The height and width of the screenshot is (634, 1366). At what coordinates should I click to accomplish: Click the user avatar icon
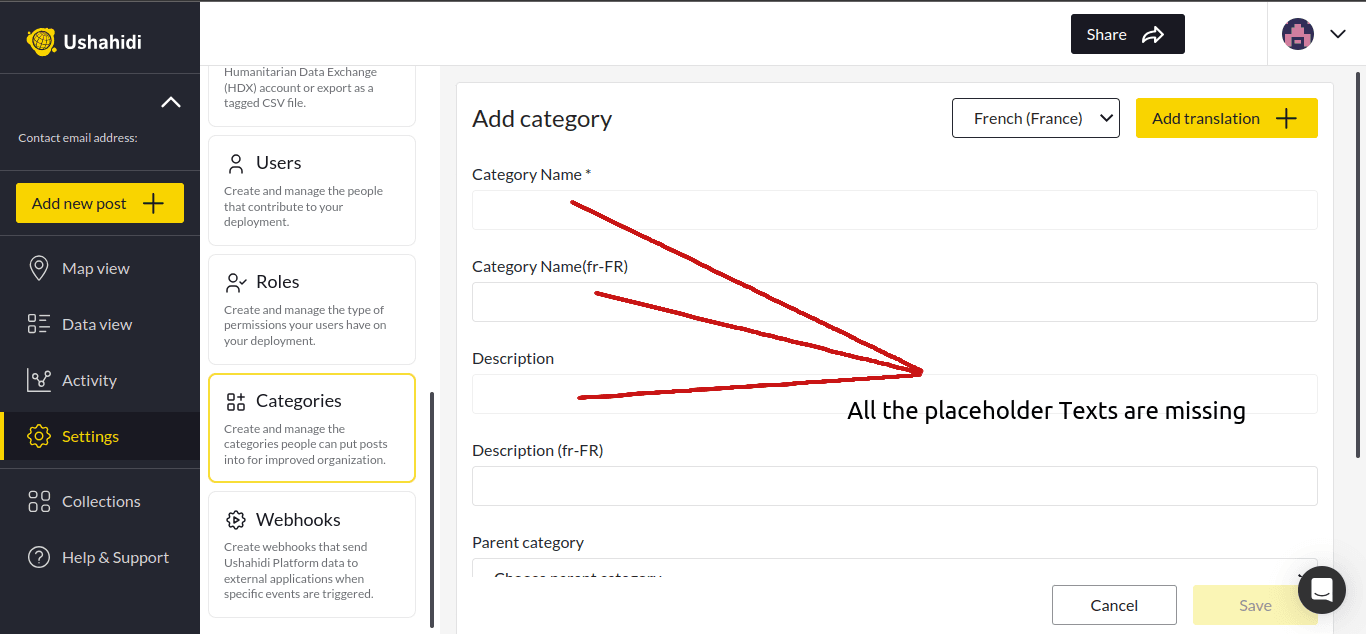(x=1298, y=34)
